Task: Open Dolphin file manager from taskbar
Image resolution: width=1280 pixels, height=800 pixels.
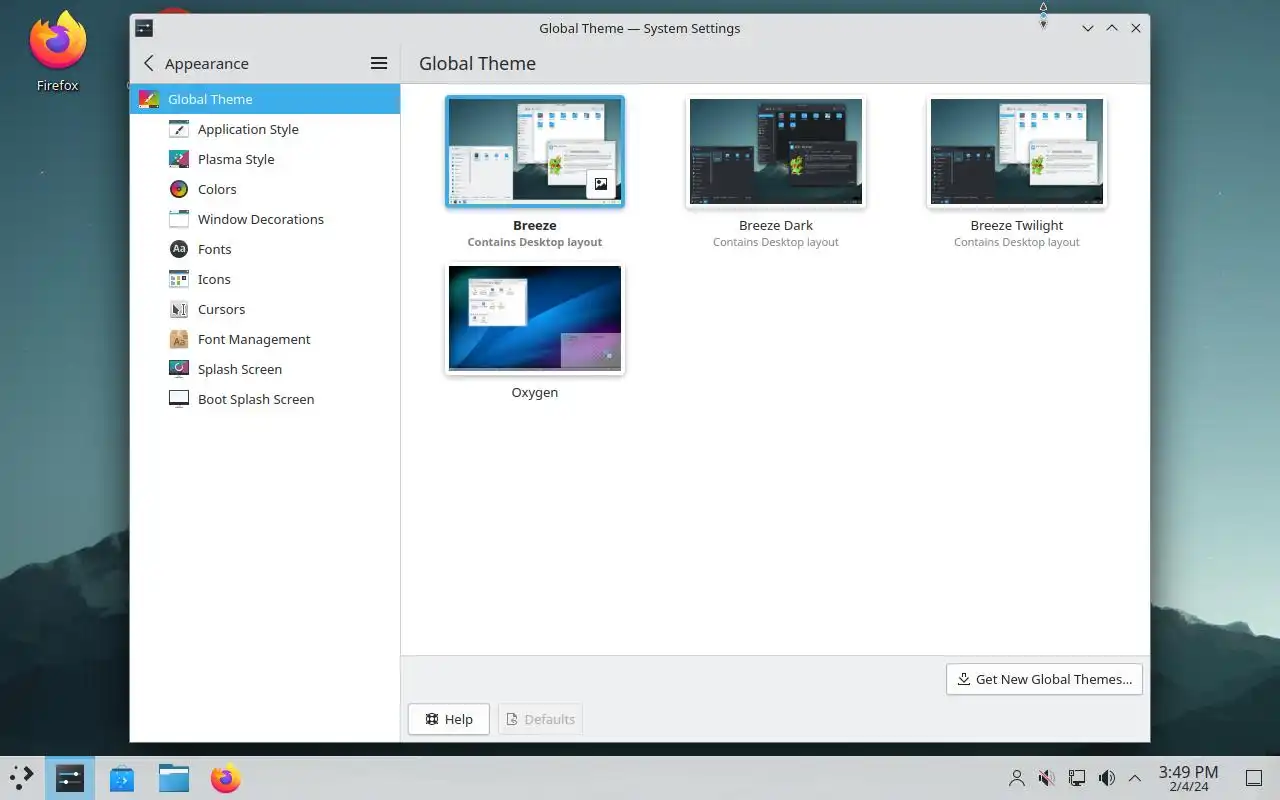Action: click(174, 778)
